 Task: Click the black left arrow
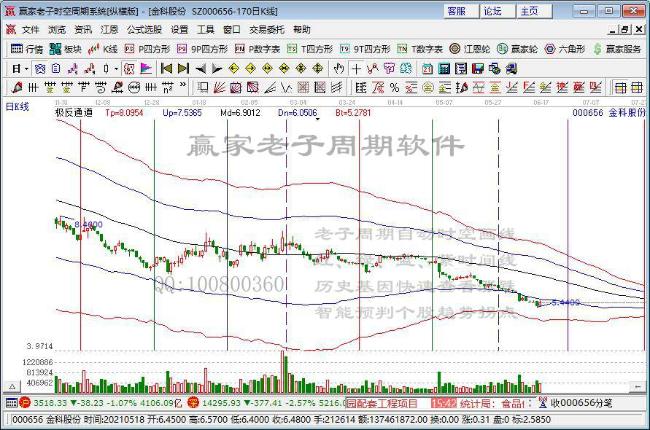click(x=200, y=68)
